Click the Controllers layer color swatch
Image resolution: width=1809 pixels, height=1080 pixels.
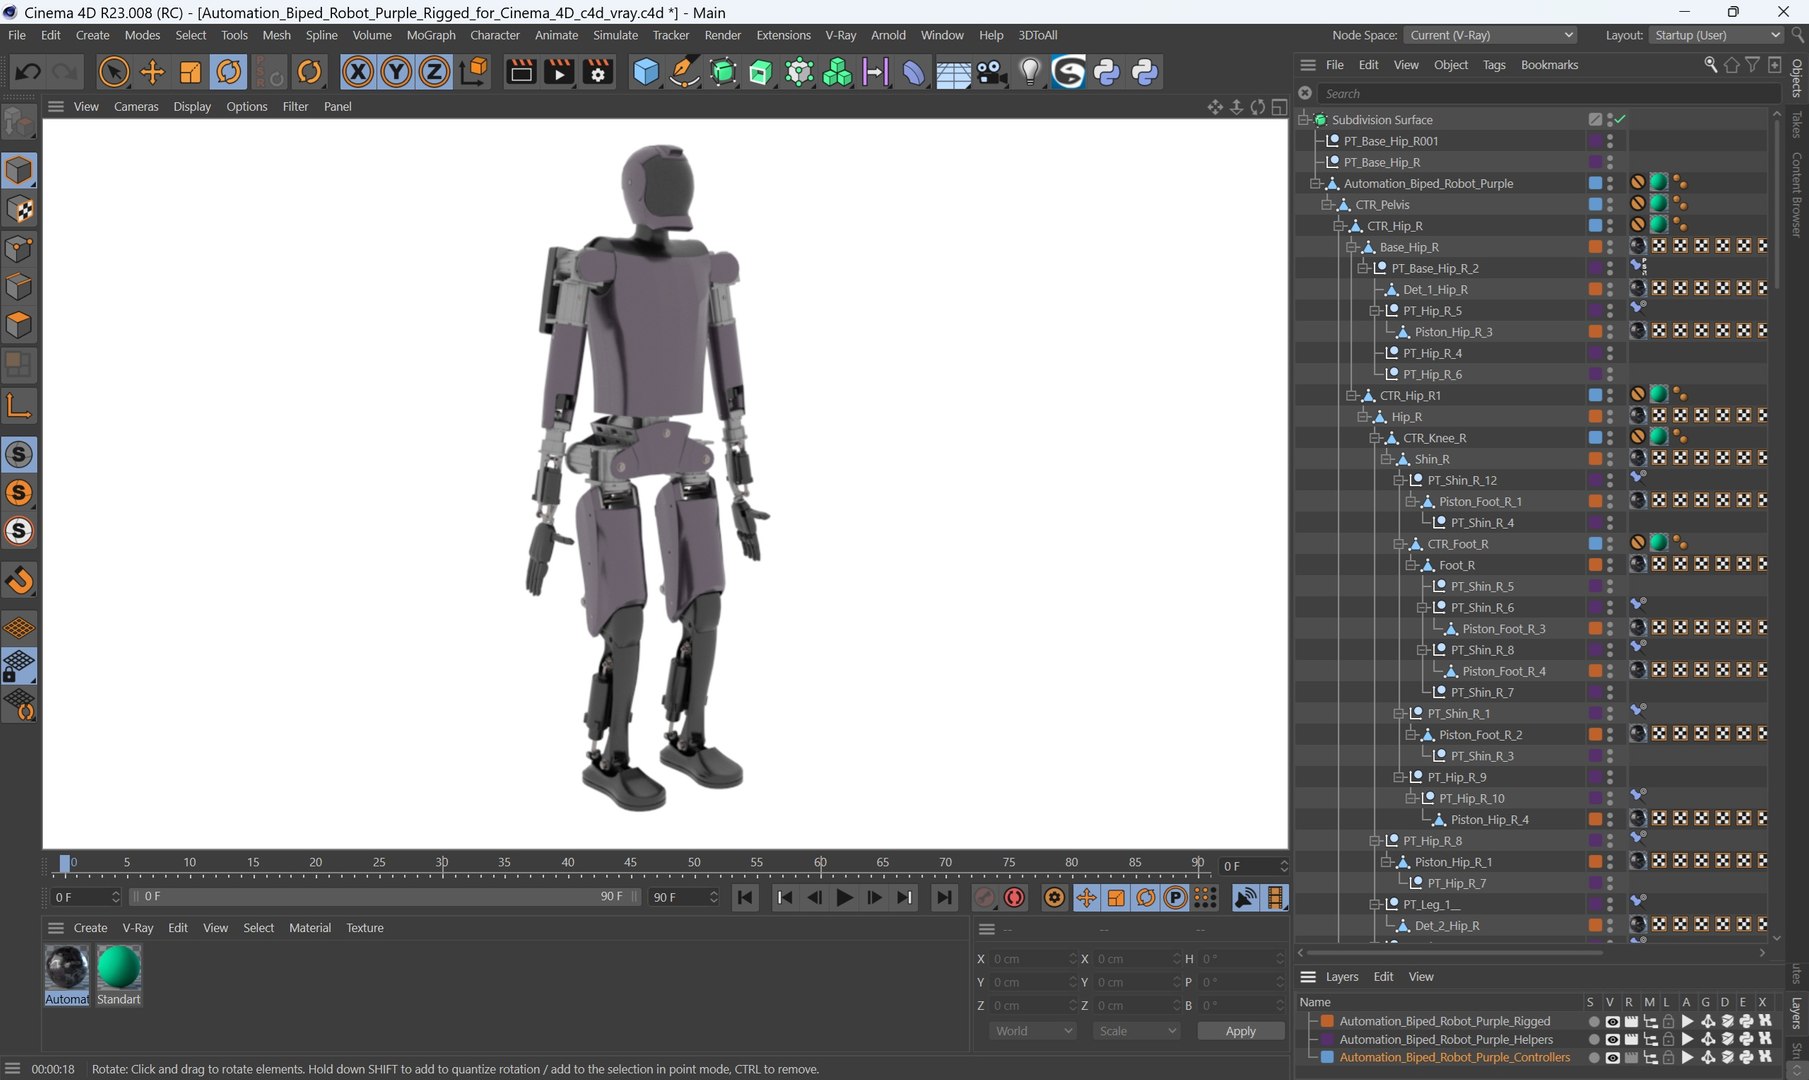[1327, 1058]
